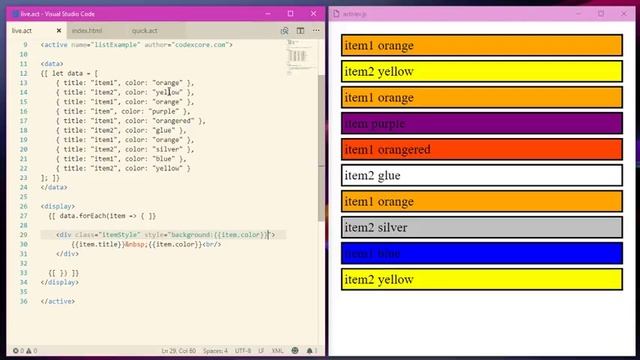Change language mode via XML entry
The image size is (640, 360).
pyautogui.click(x=278, y=351)
